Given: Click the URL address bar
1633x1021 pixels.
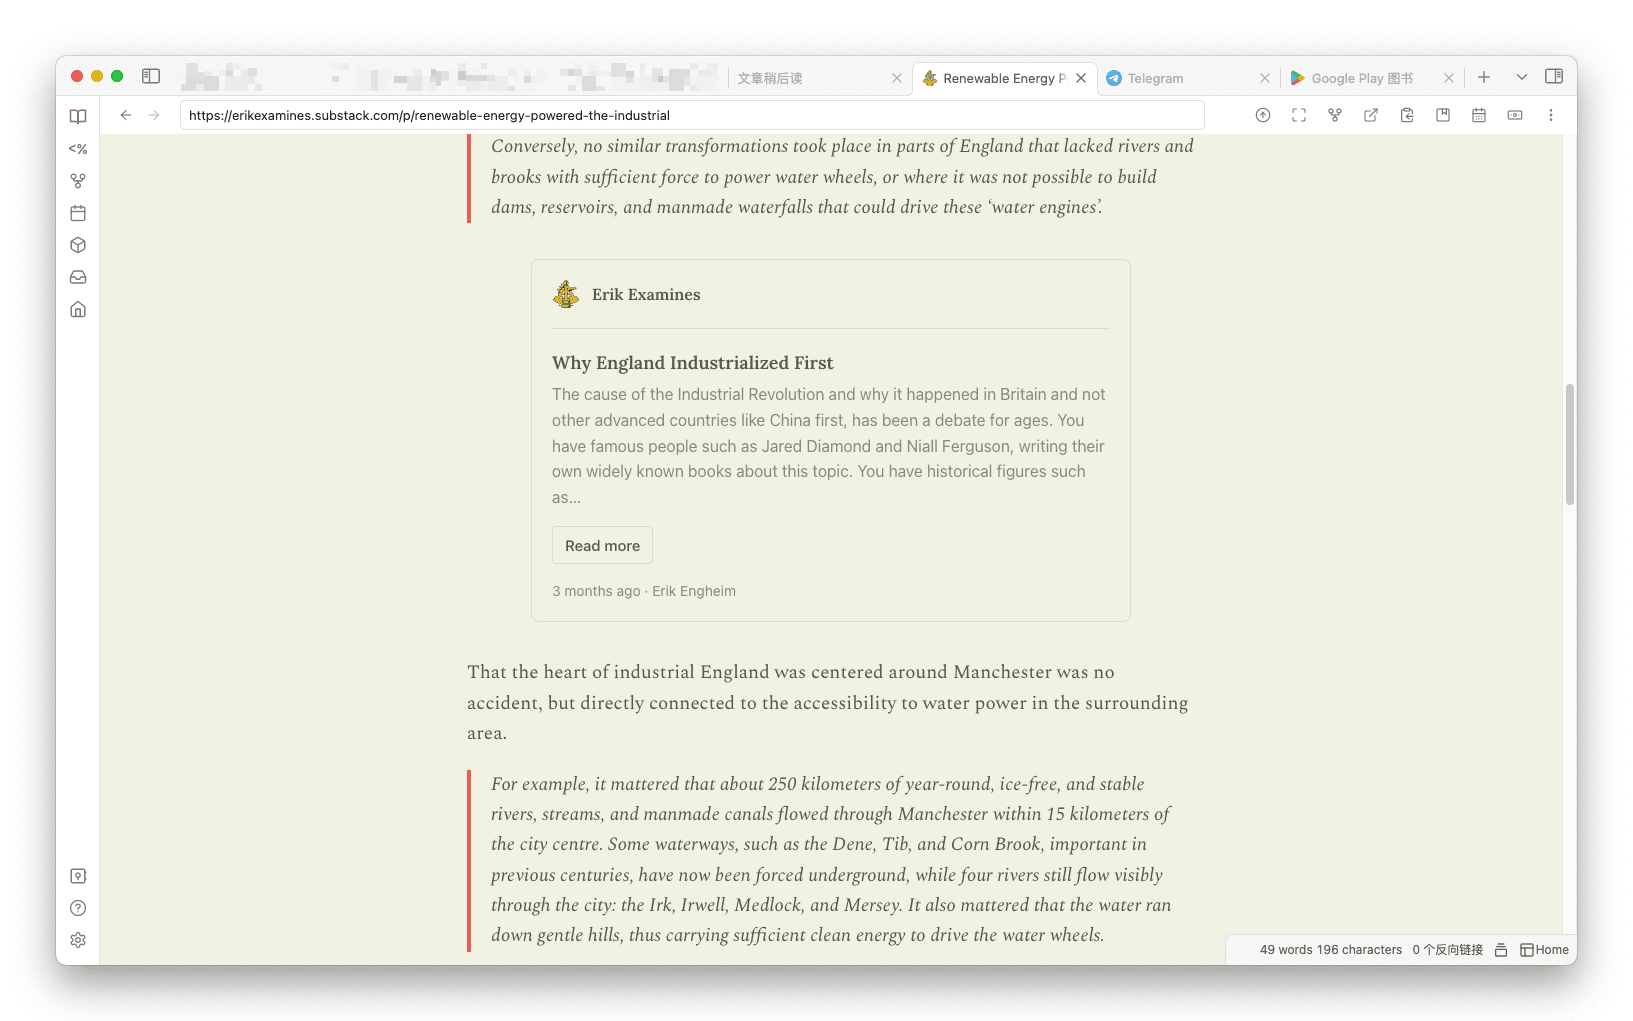Looking at the screenshot, I should coord(692,115).
